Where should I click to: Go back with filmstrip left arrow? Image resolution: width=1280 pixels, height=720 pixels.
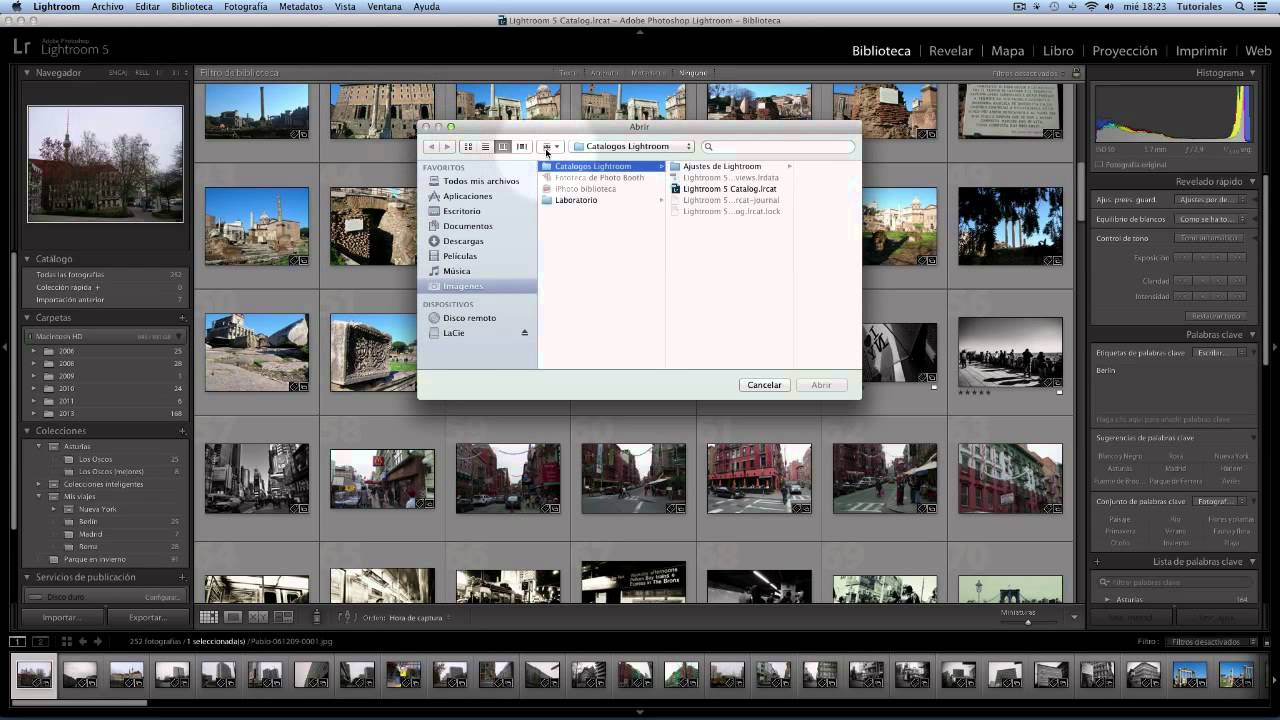coord(83,641)
